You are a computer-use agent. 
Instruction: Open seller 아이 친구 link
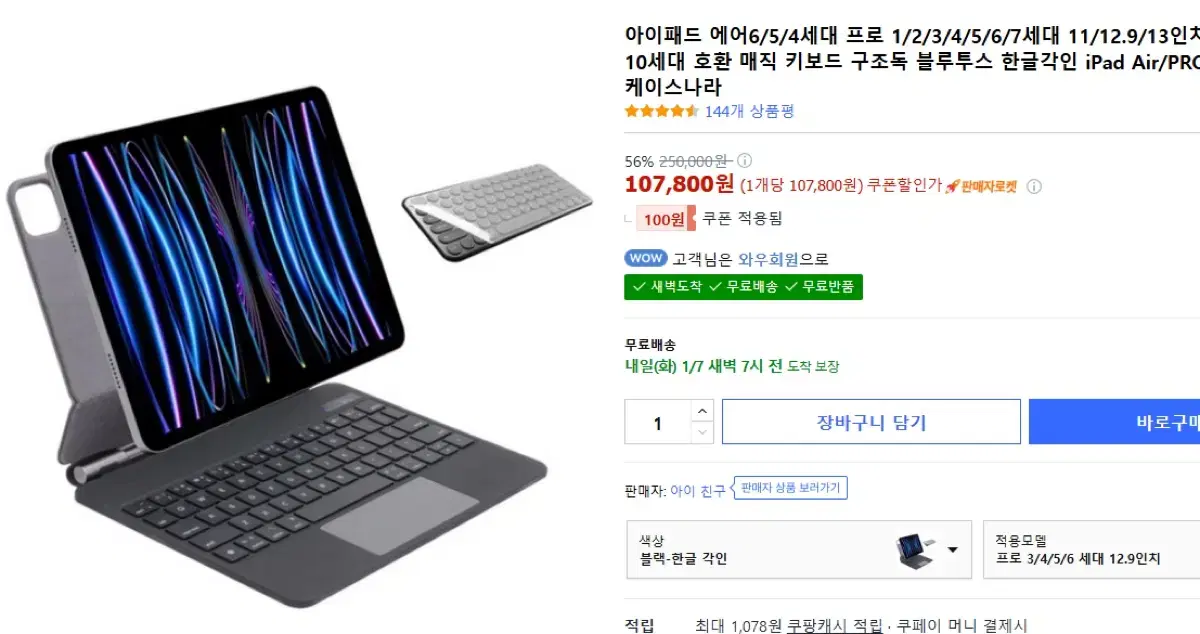[698, 491]
